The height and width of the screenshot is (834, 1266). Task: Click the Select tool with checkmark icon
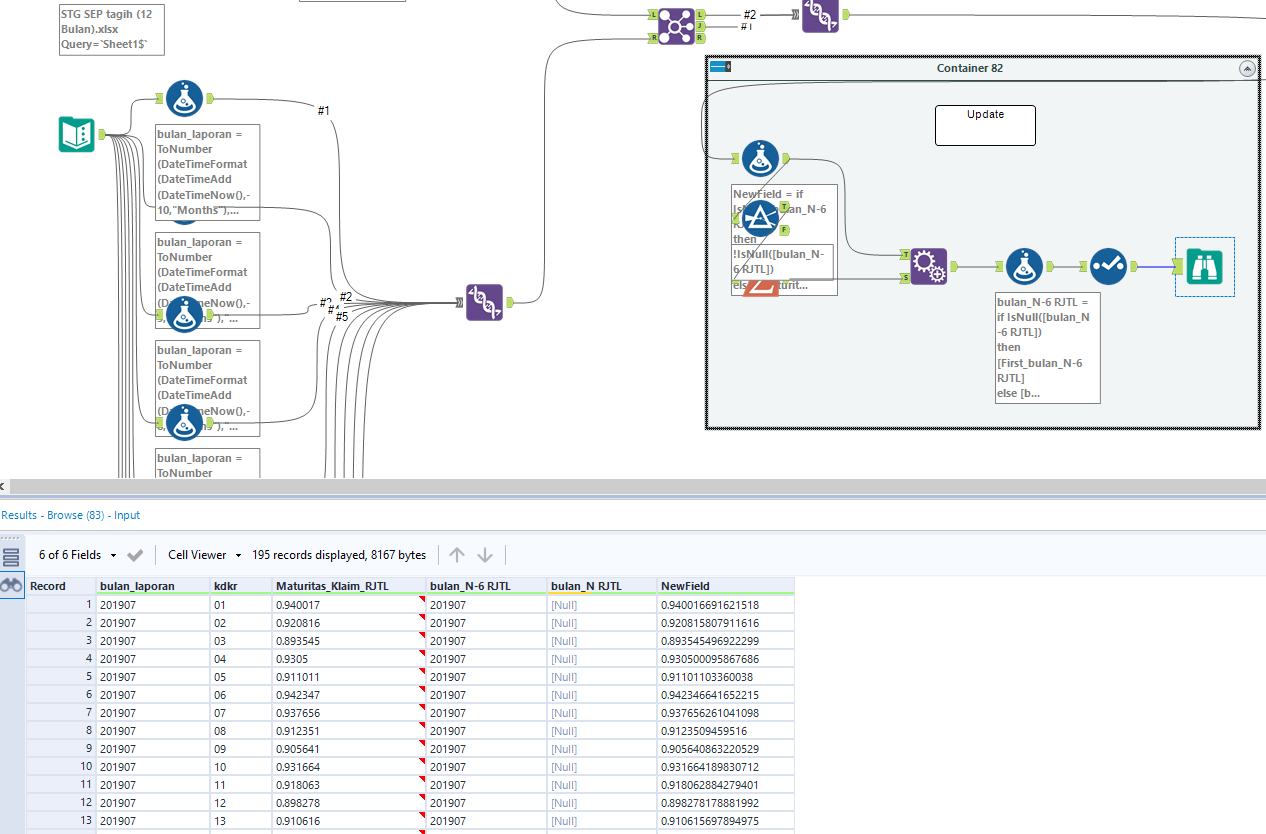[1108, 267]
